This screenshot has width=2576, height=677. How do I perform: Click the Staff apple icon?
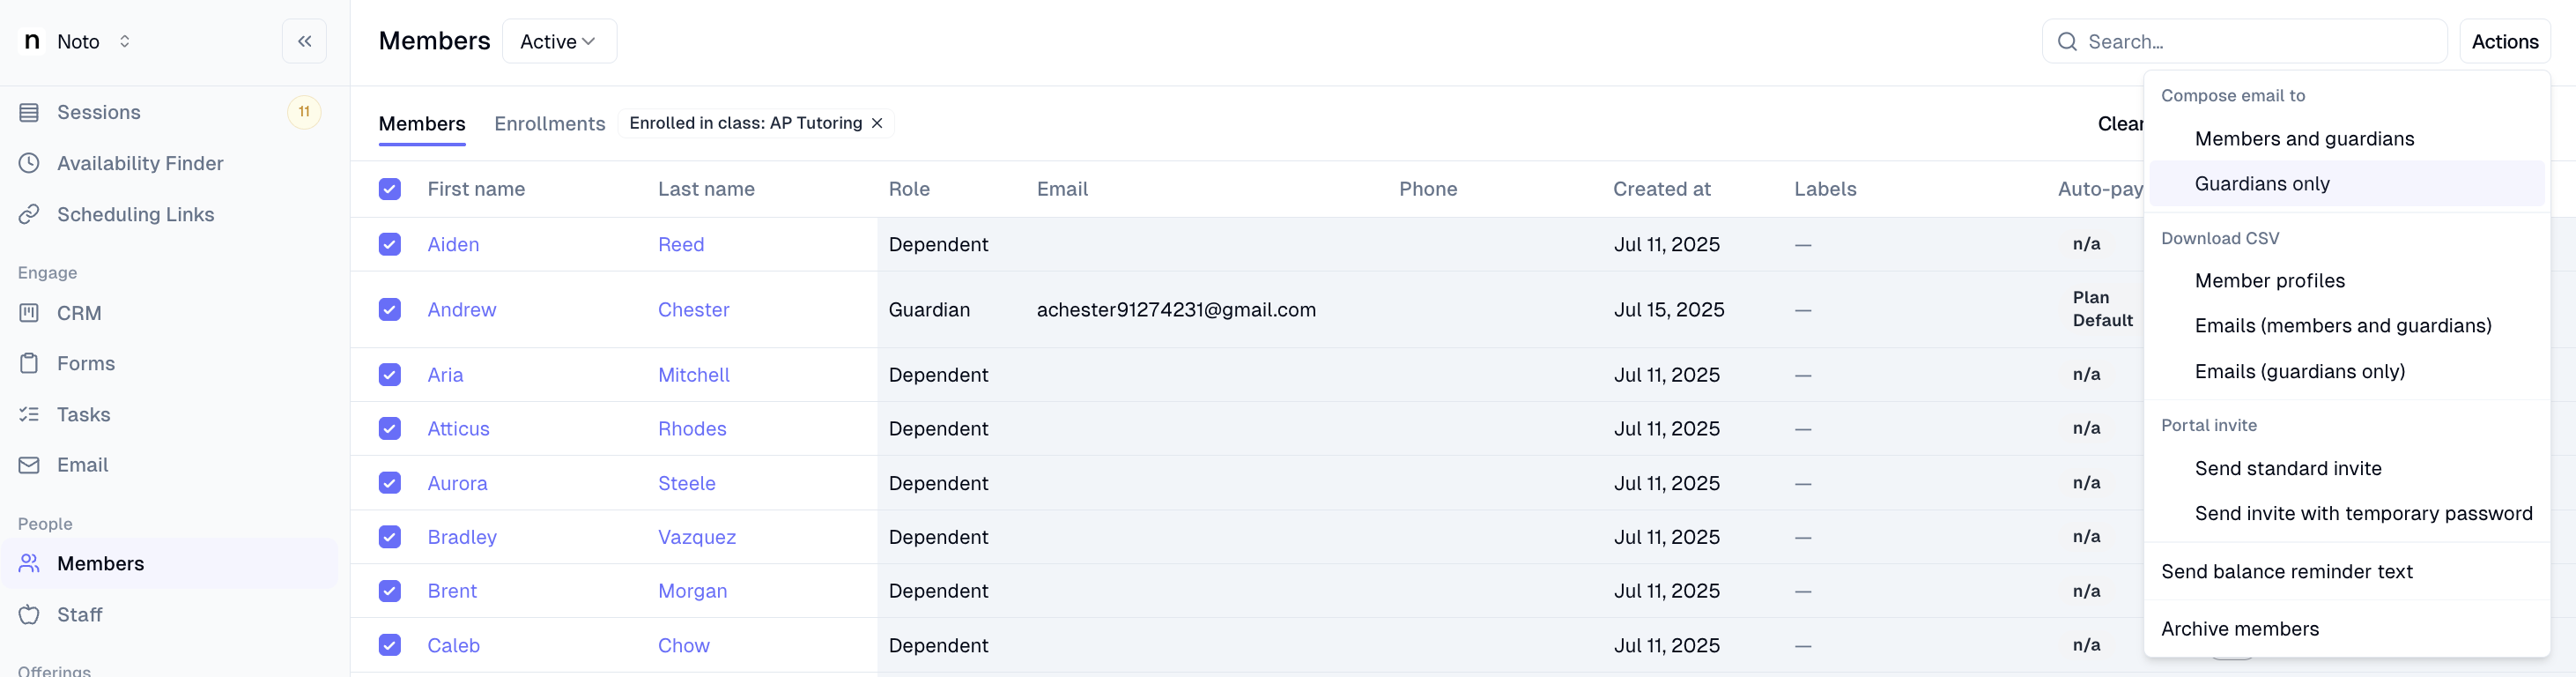coord(29,614)
